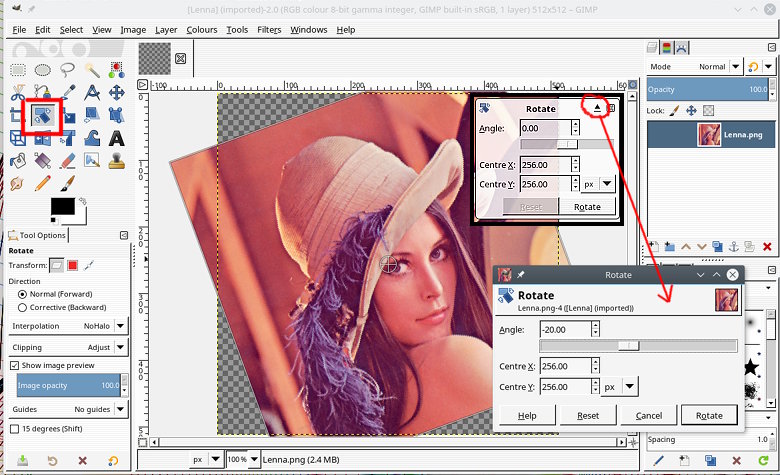Choose the Warp Transform wave tool
The height and width of the screenshot is (475, 780).
(92, 138)
